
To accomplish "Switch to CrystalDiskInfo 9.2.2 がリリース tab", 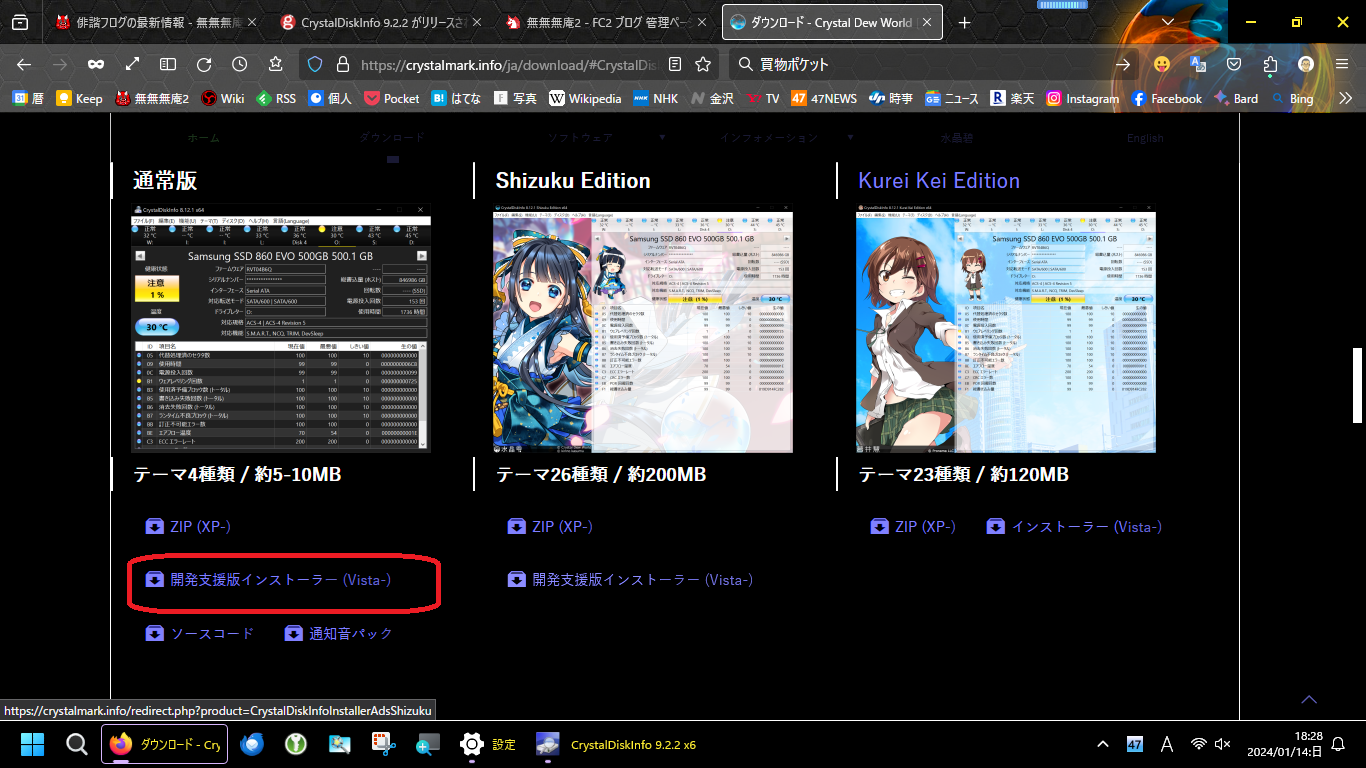I will coord(379,22).
